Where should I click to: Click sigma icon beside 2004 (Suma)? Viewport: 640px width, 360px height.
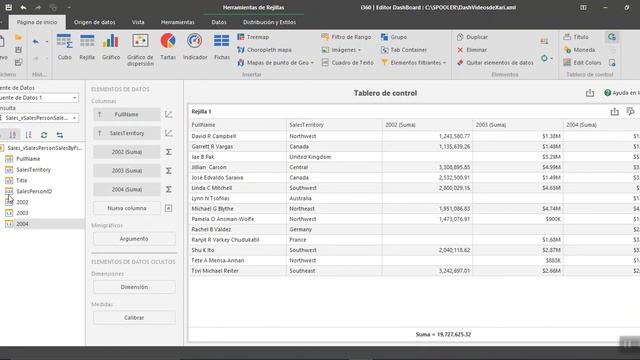169,189
